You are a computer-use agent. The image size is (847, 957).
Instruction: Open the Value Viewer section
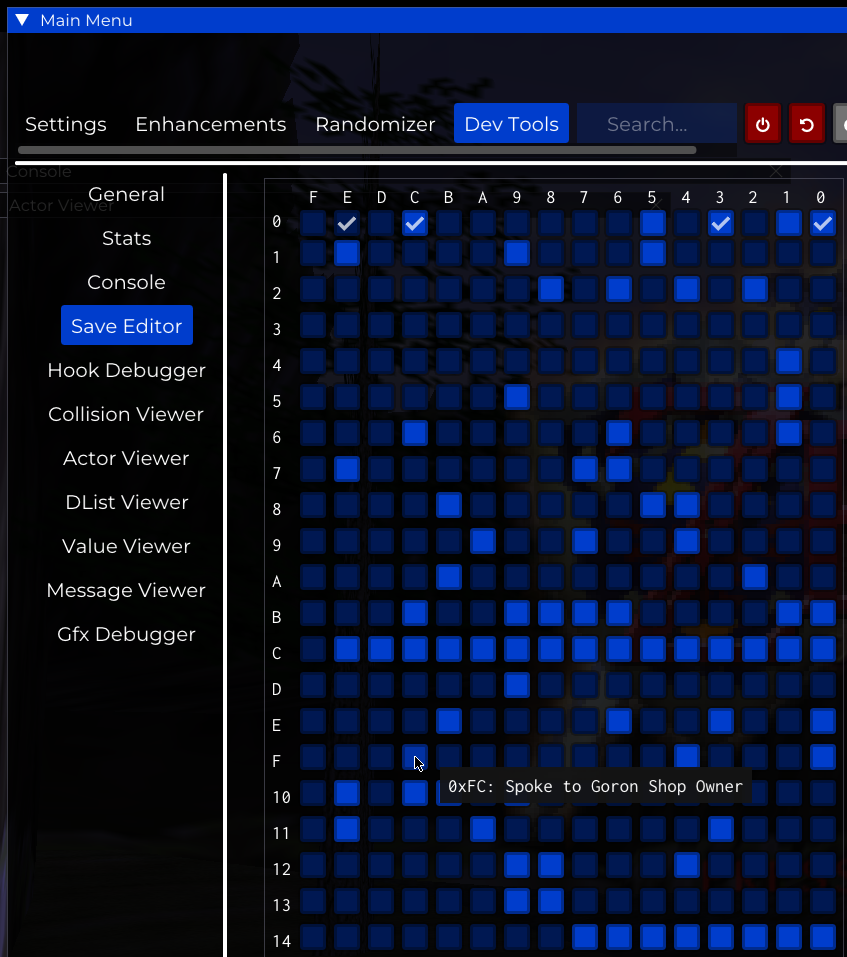click(126, 546)
